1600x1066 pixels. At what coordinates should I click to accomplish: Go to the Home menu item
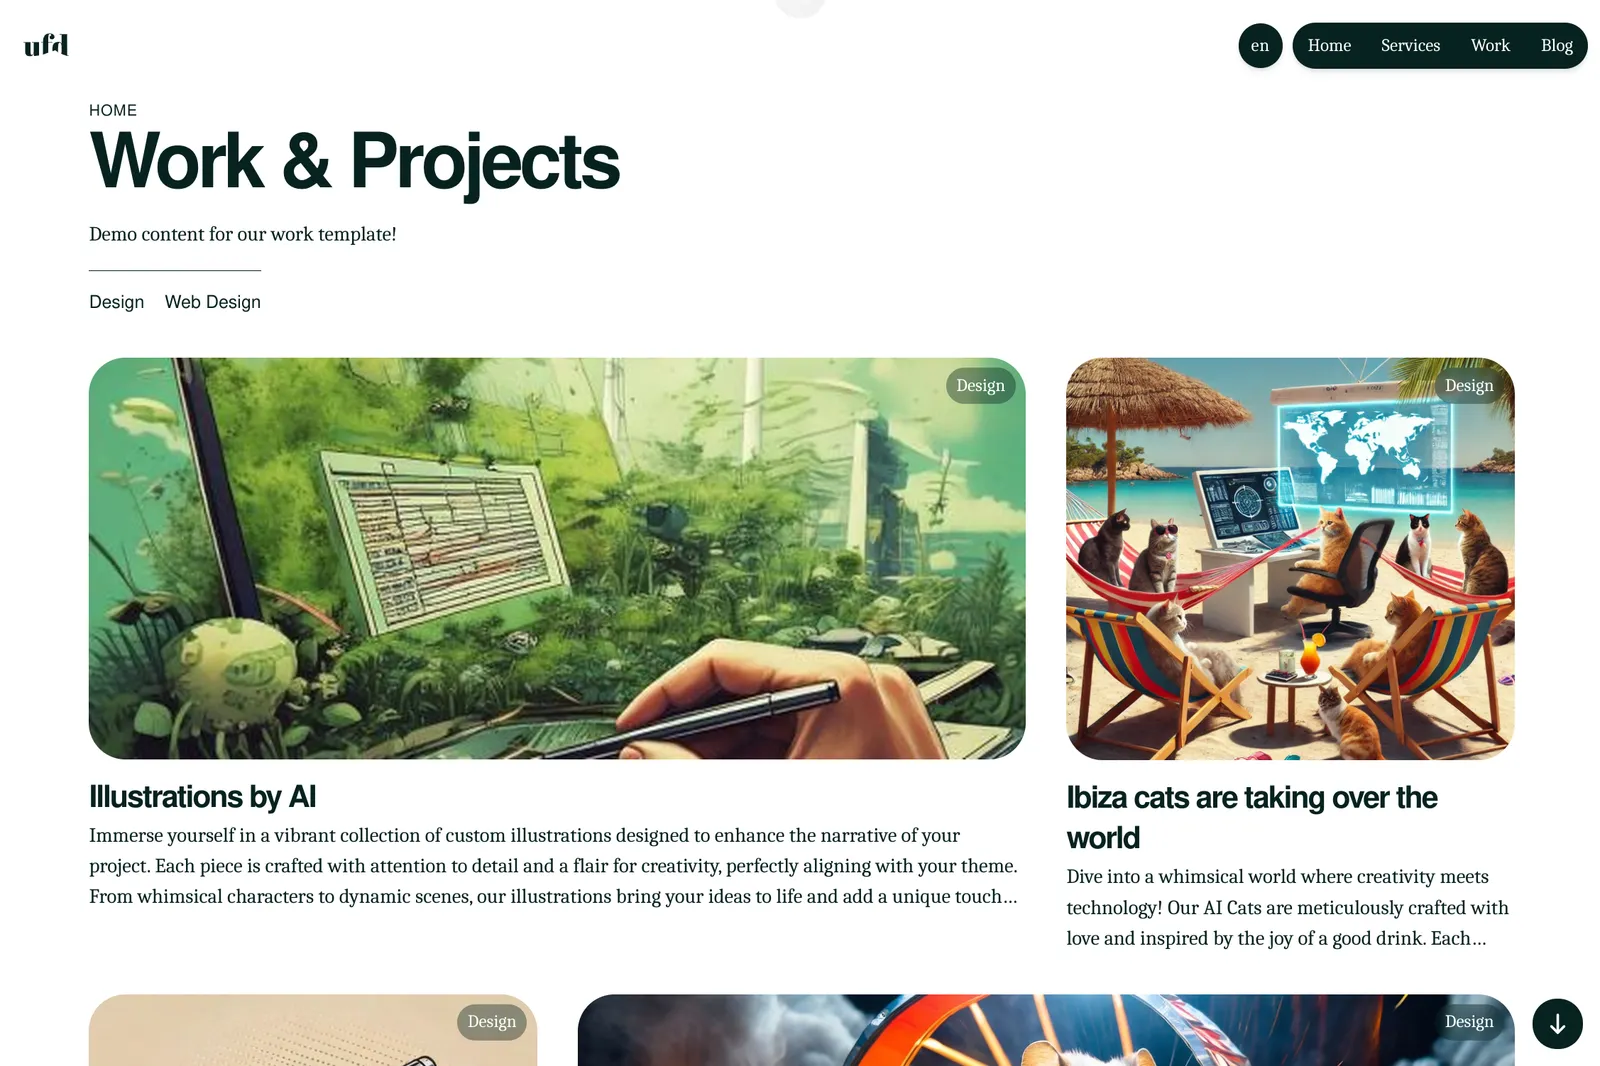pyautogui.click(x=1329, y=46)
